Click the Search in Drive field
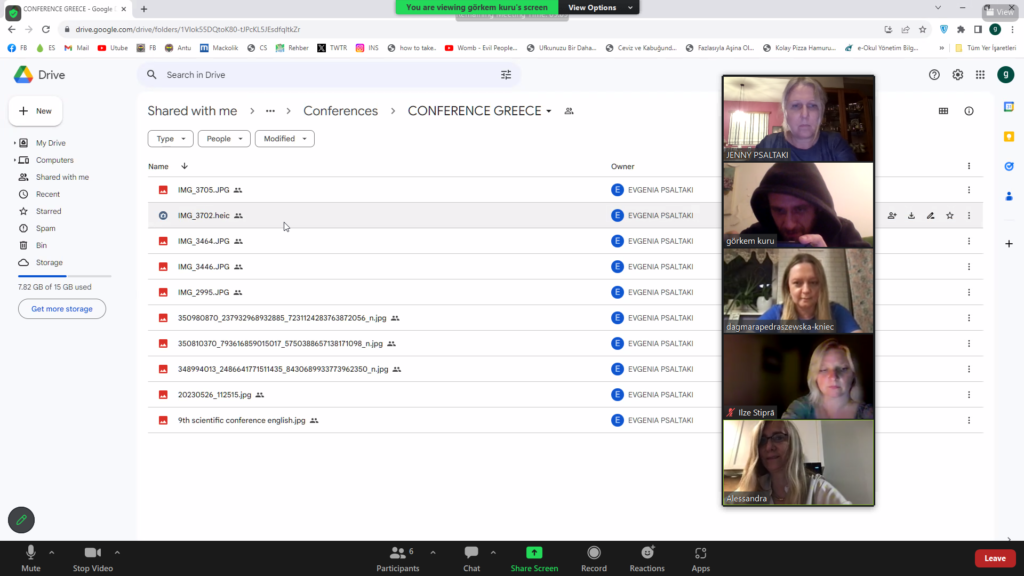1024x576 pixels. pos(320,75)
